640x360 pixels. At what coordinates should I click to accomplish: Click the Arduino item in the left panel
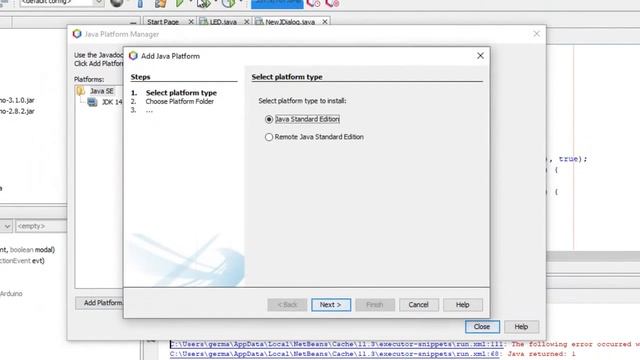point(11,293)
